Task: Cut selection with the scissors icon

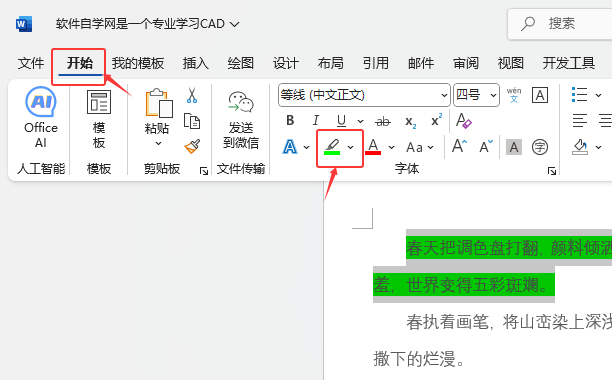Action: pos(192,95)
